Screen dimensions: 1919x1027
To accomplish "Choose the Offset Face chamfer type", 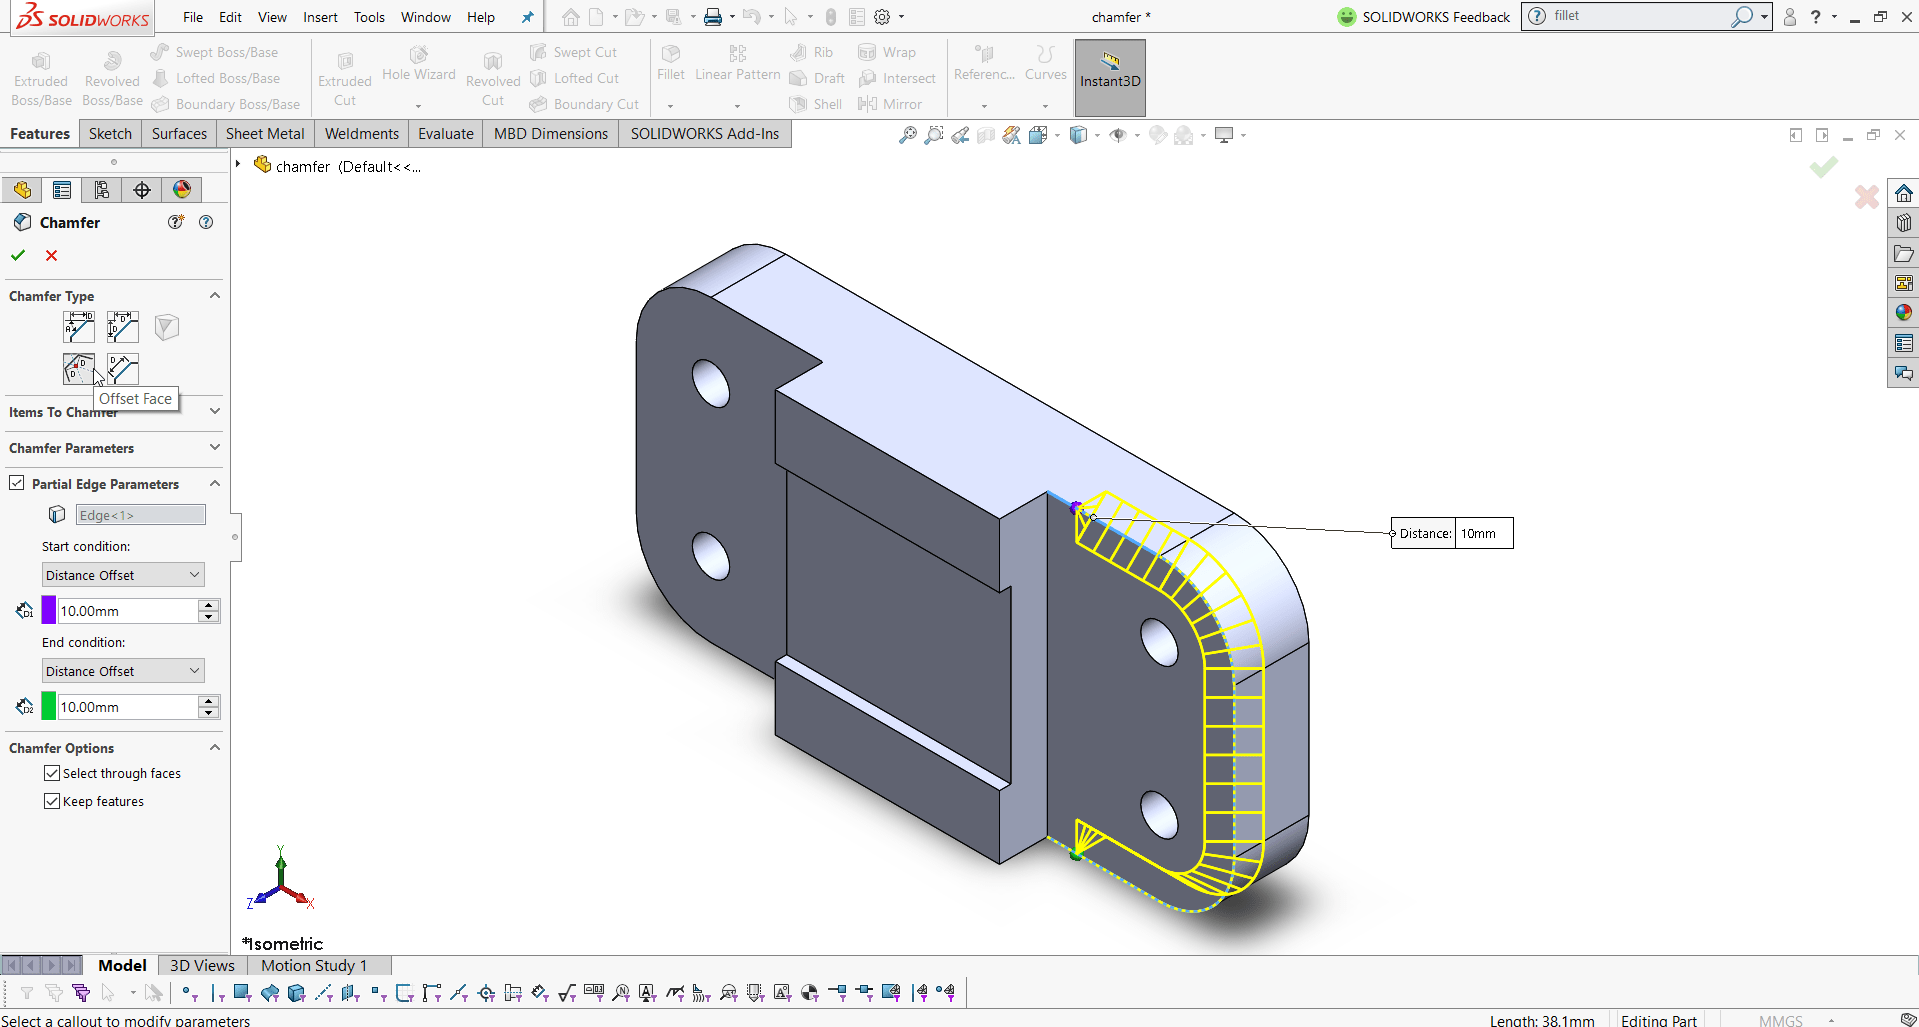I will coord(78,369).
